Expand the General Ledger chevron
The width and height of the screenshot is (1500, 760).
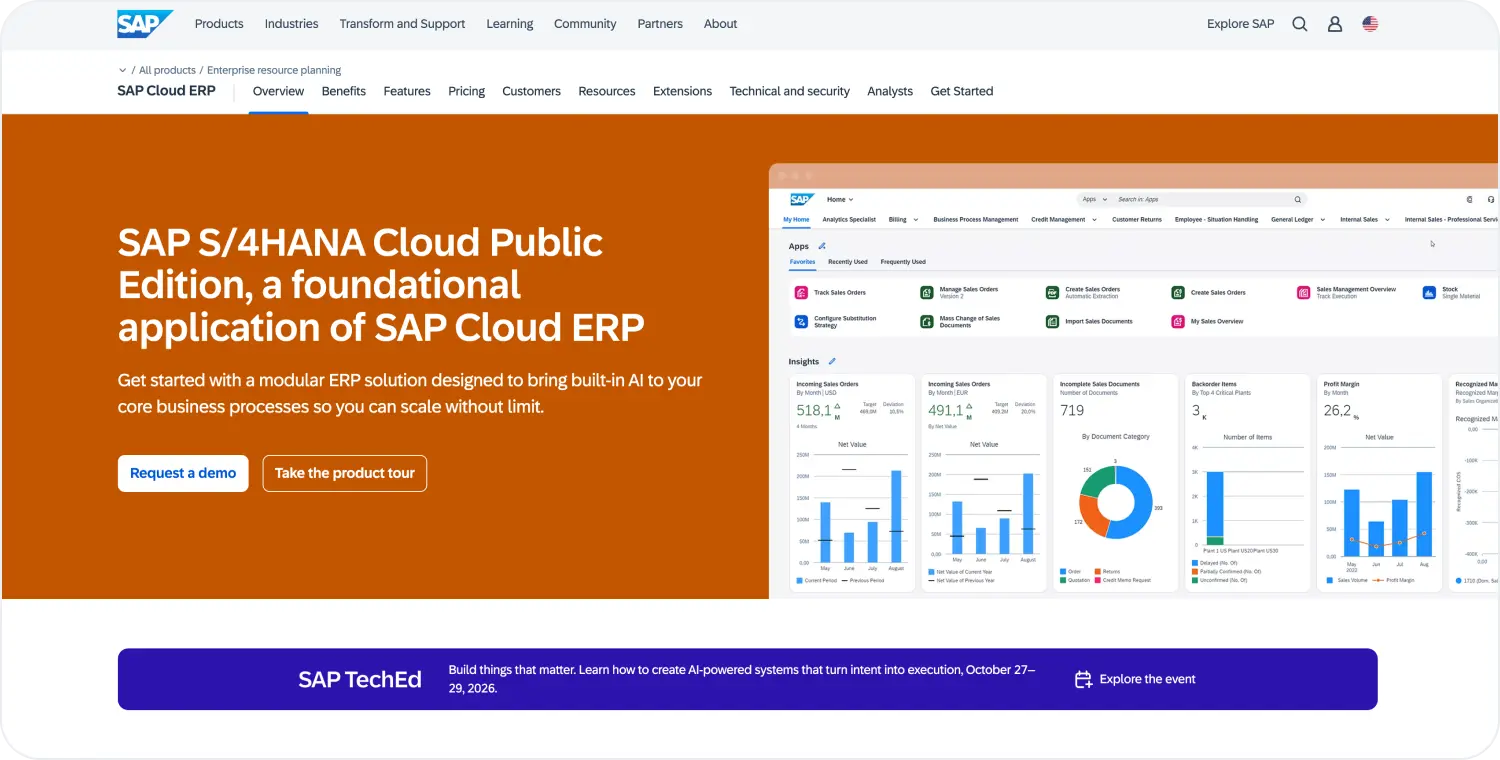point(1322,220)
